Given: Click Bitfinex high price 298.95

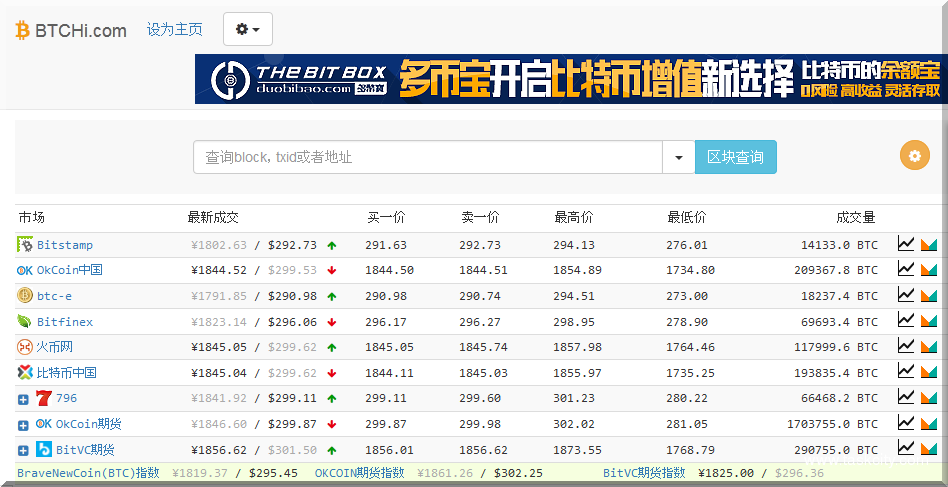Looking at the screenshot, I should [574, 322].
